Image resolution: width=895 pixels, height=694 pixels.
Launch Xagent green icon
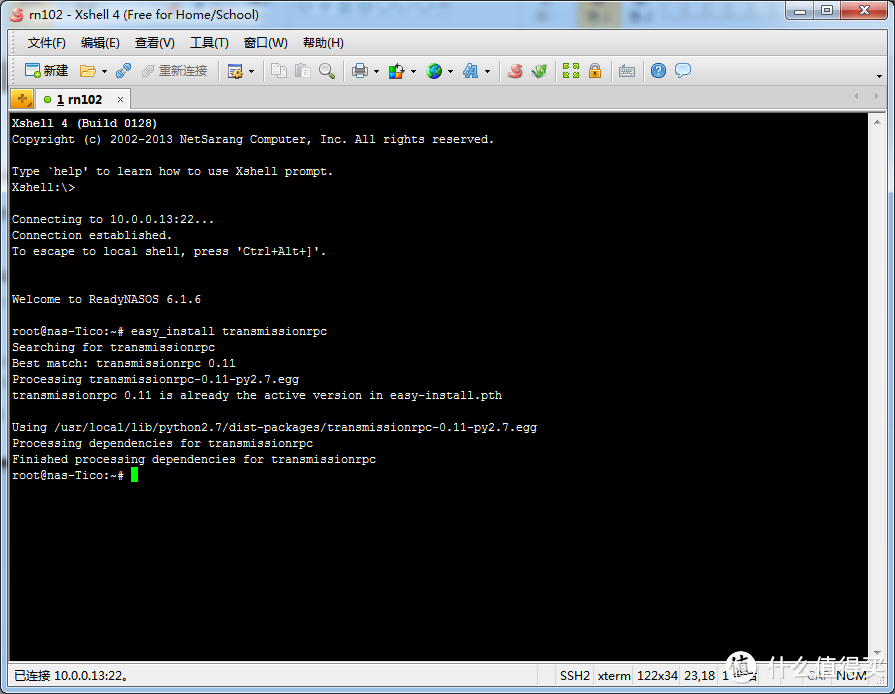click(x=539, y=71)
